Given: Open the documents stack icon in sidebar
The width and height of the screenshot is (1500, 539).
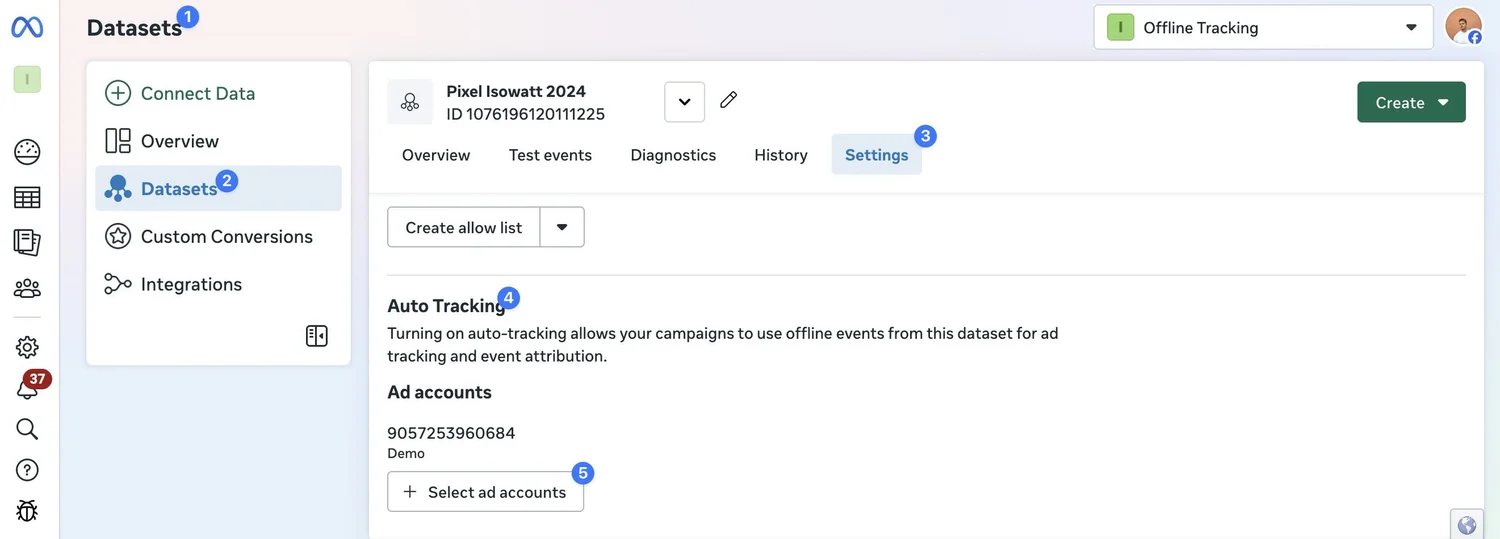Looking at the screenshot, I should click(x=27, y=242).
